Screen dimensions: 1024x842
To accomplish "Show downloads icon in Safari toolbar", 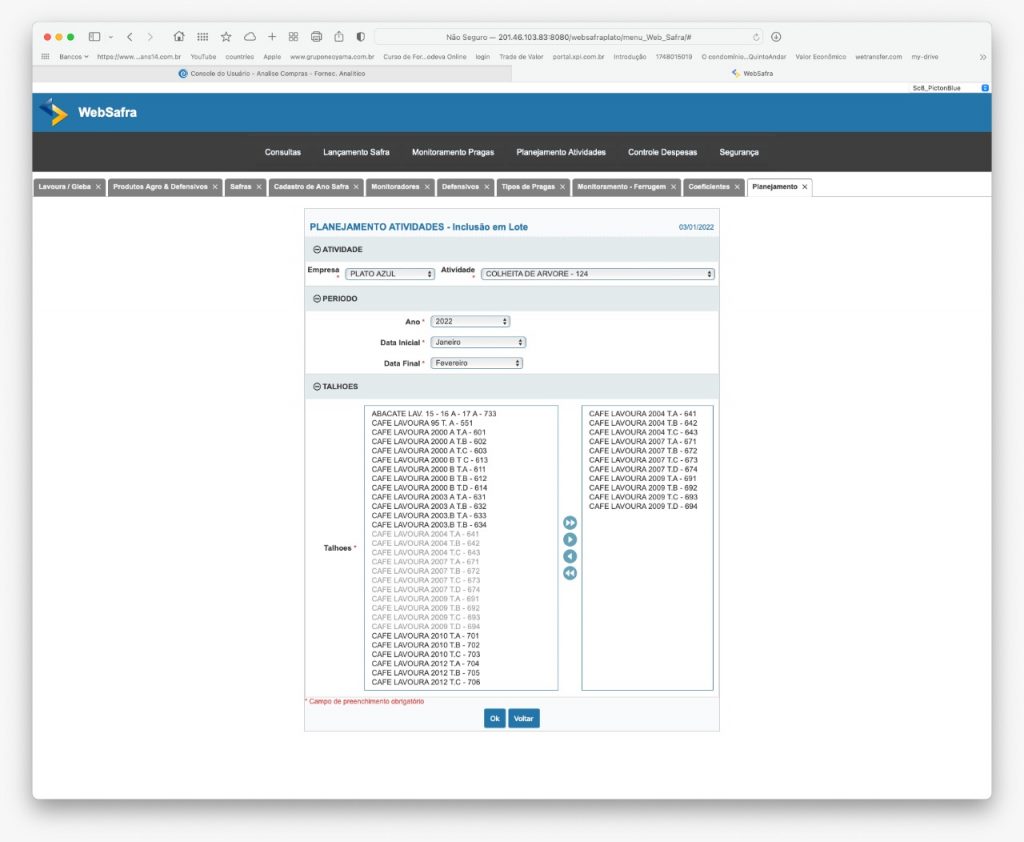I will pos(776,37).
